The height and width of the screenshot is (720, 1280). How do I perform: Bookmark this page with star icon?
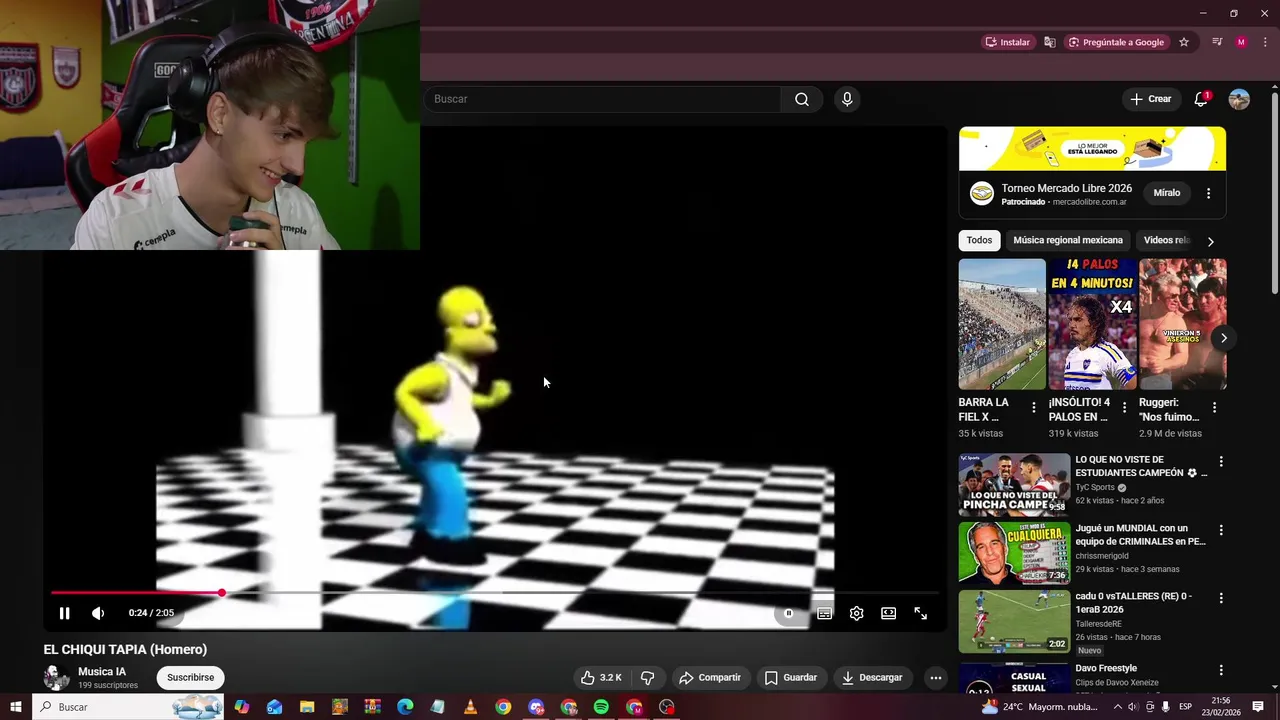point(1184,42)
